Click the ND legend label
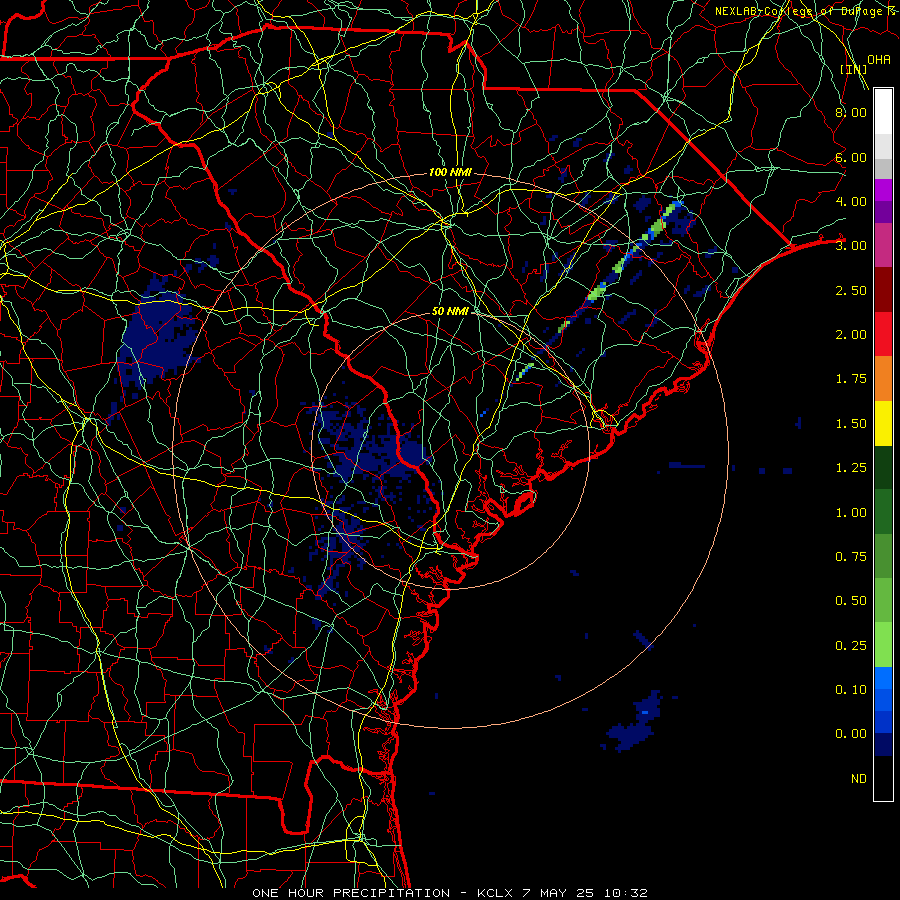The image size is (900, 900). click(x=859, y=779)
